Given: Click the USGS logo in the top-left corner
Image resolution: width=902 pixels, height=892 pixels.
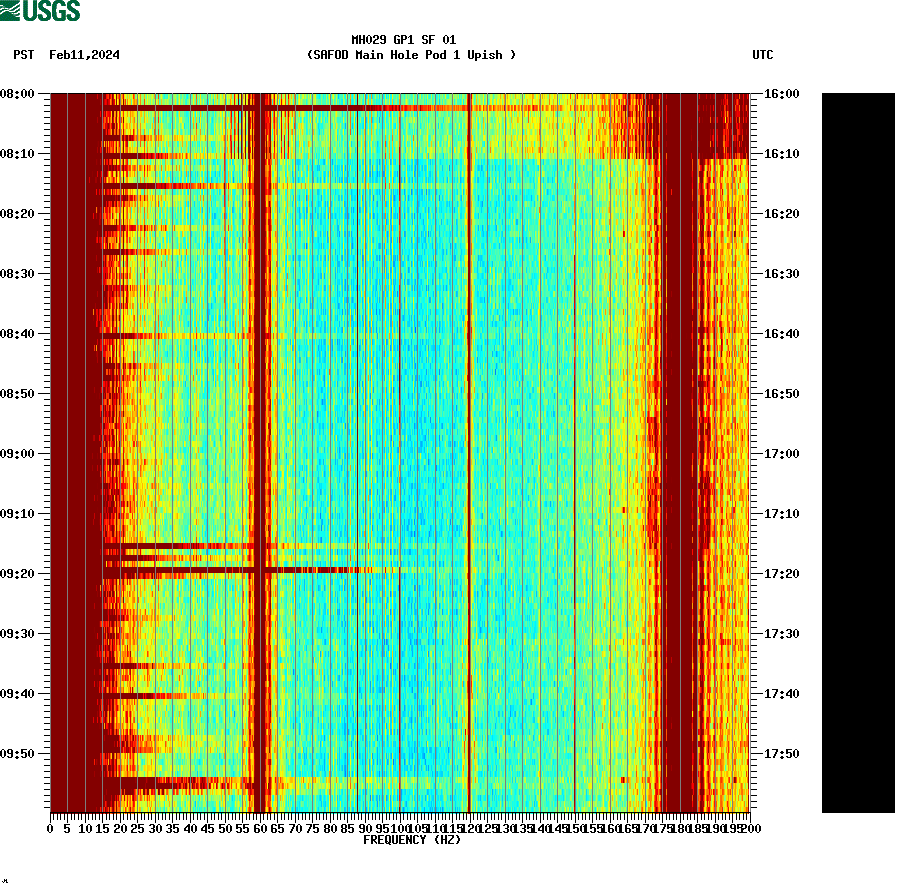Looking at the screenshot, I should (x=40, y=10).
